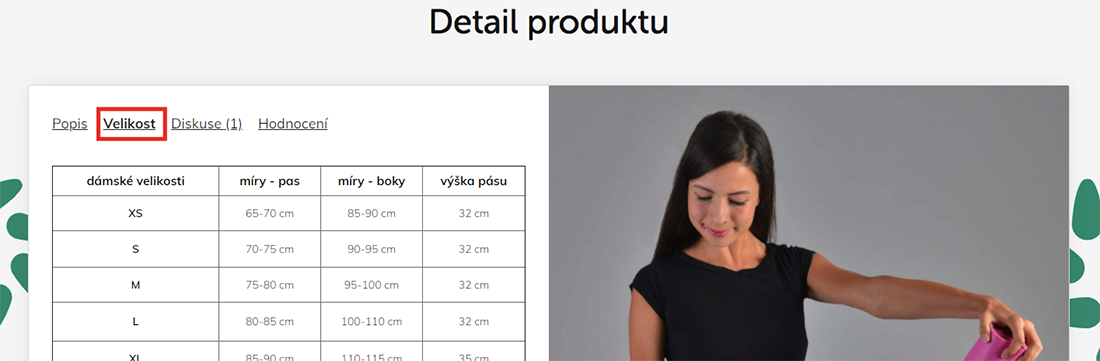The width and height of the screenshot is (1100, 361).
Task: Click the waist value '80-85 cm'
Action: pyautogui.click(x=269, y=322)
